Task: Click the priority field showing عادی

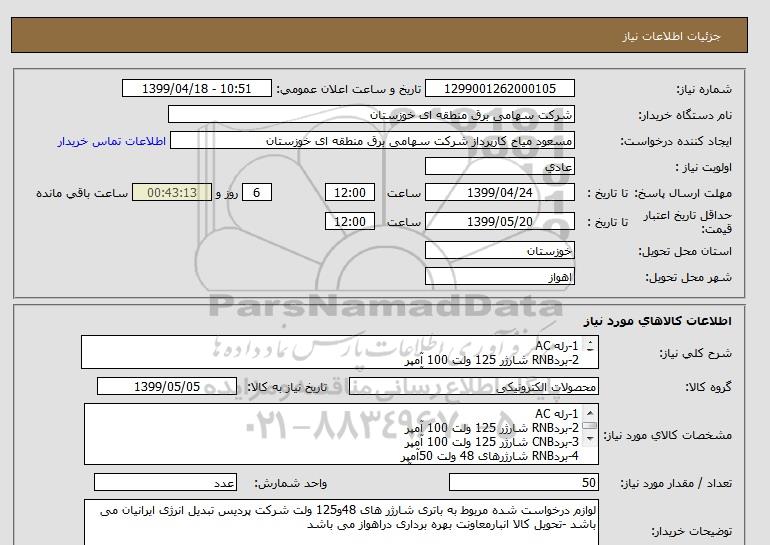Action: (x=499, y=166)
